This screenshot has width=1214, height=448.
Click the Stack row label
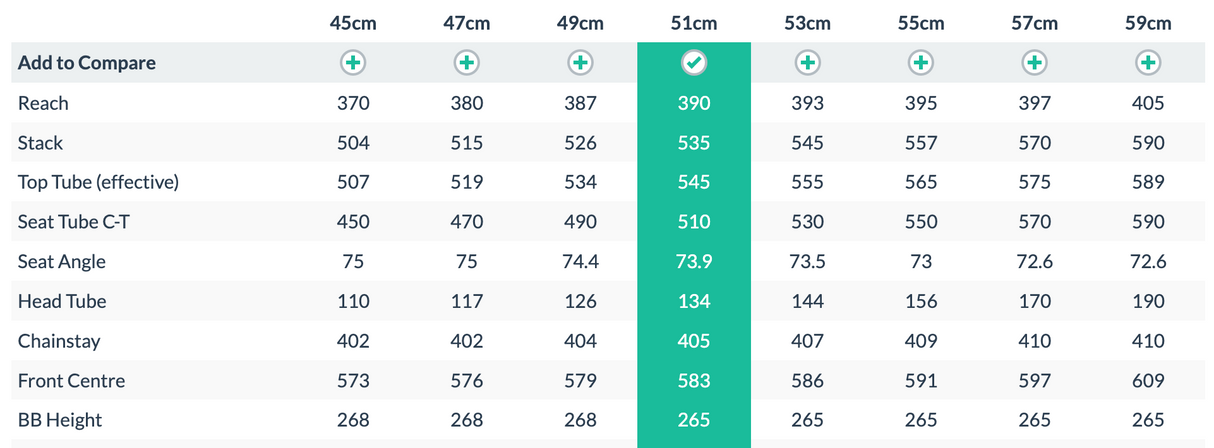click(x=40, y=143)
